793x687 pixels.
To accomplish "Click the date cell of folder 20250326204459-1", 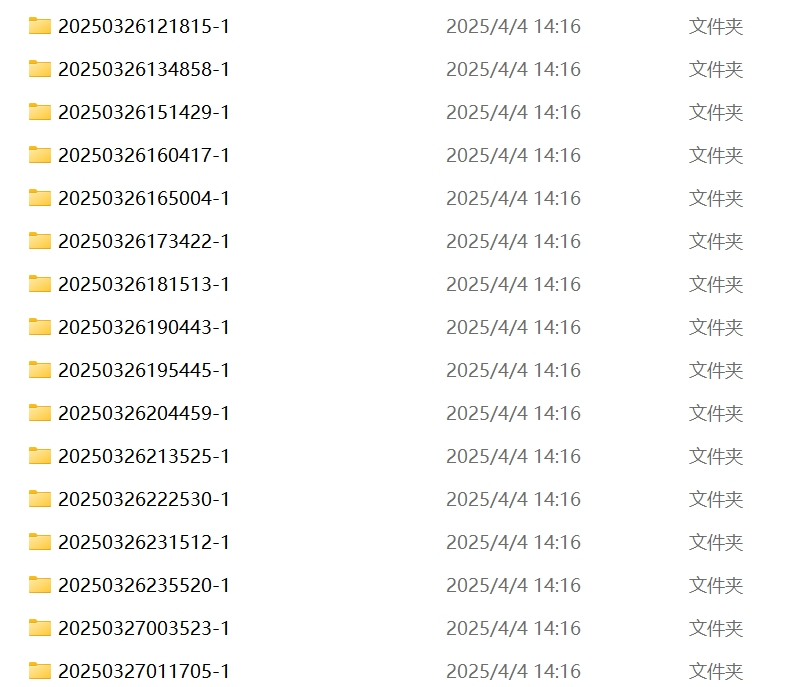I will click(513, 413).
